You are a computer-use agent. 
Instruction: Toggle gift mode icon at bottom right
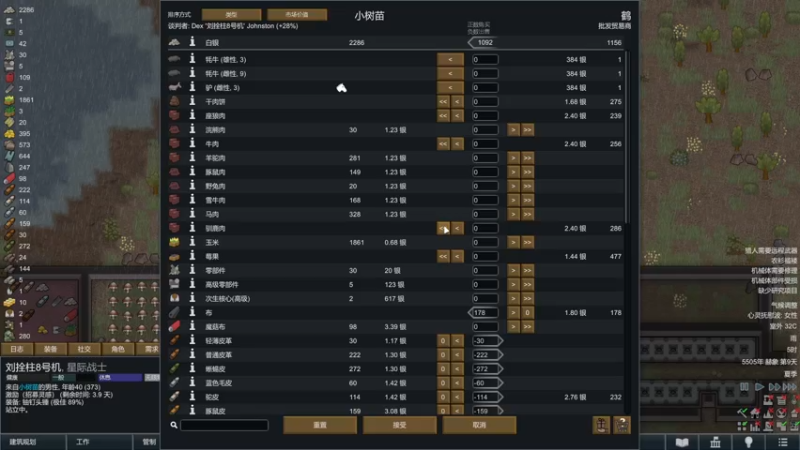tap(601, 425)
